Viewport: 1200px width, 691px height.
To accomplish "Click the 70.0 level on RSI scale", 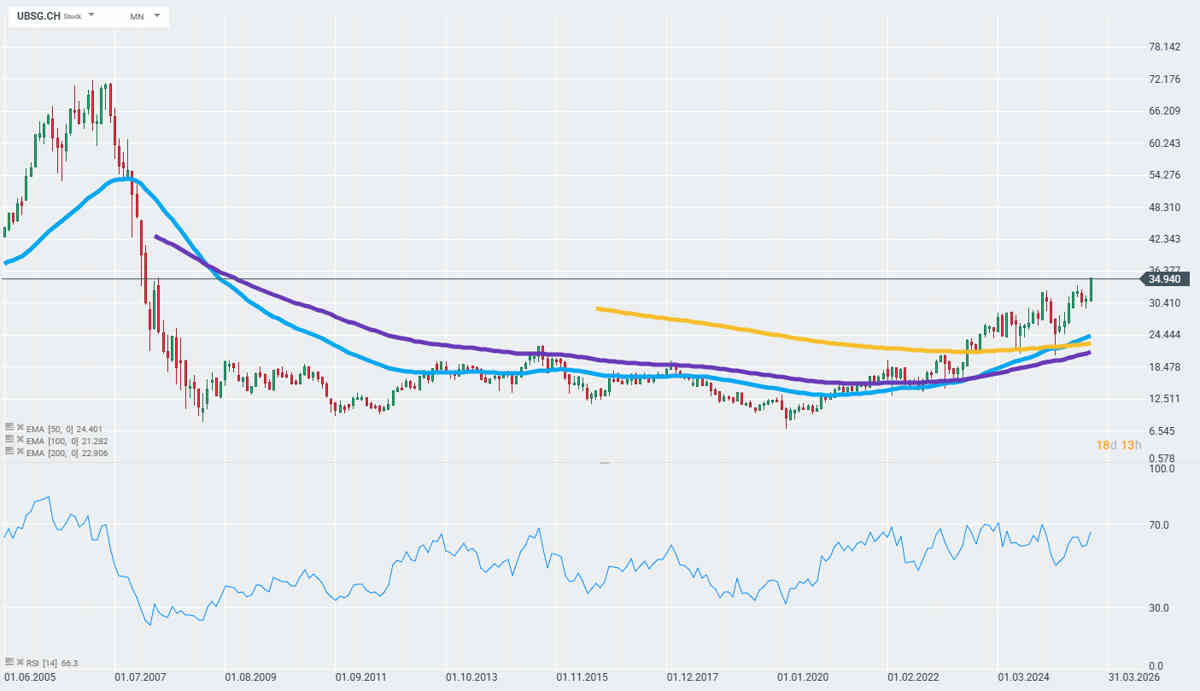I will (x=1159, y=525).
